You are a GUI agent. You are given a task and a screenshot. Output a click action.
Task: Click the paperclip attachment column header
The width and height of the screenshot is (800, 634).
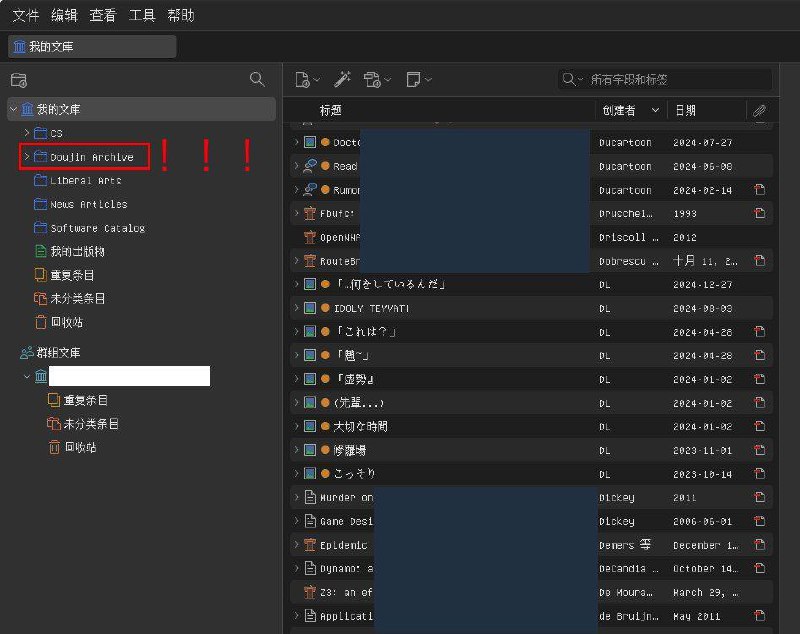point(760,111)
